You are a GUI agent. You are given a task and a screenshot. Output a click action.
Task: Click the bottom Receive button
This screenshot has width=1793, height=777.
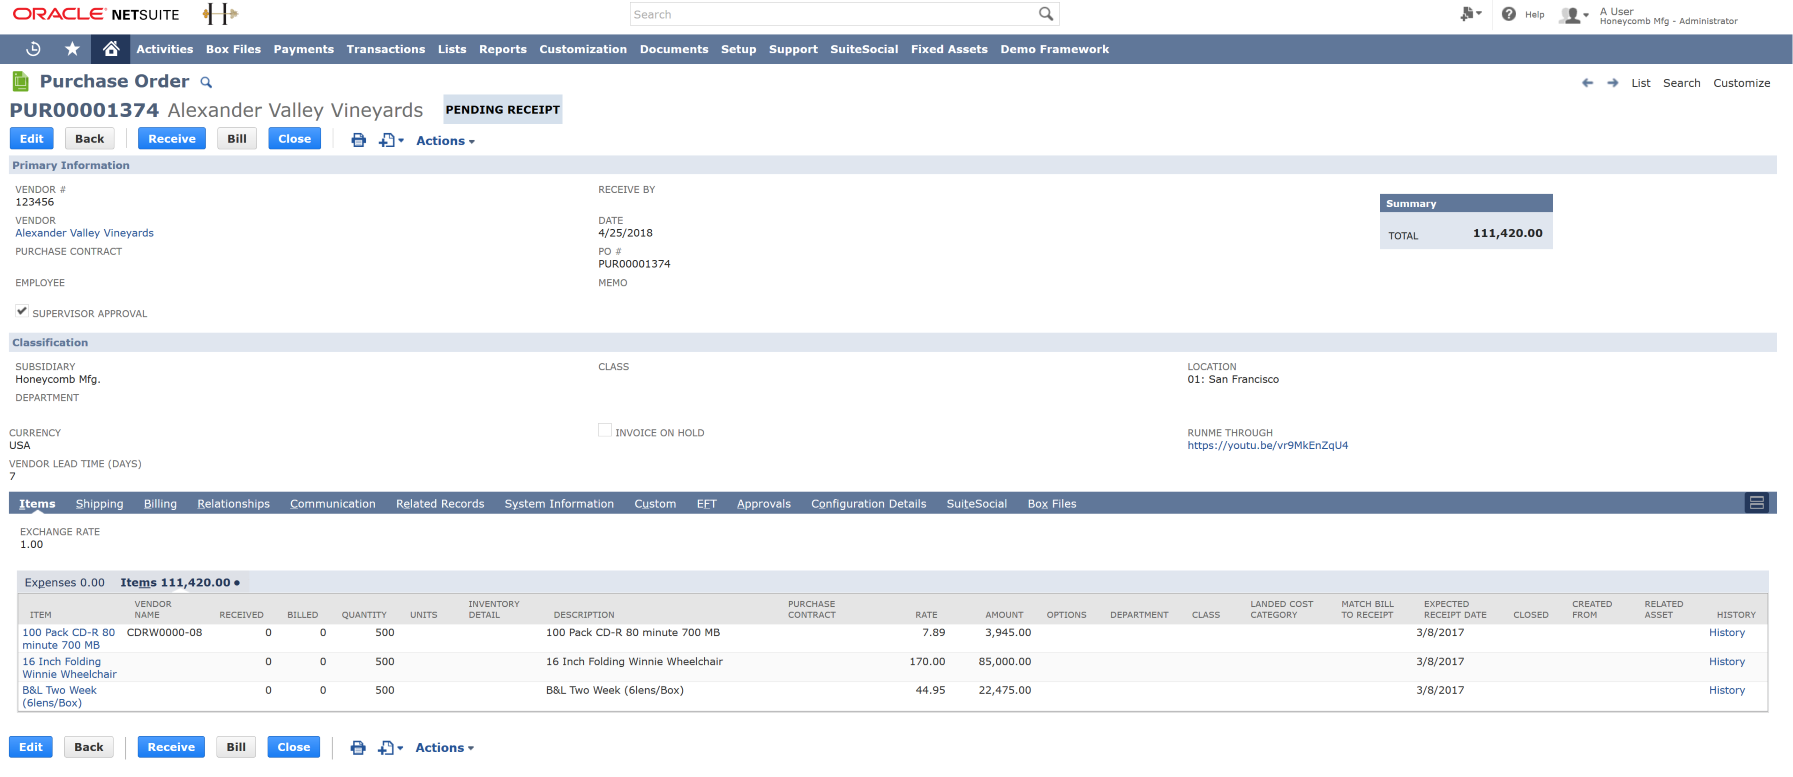[x=171, y=747]
